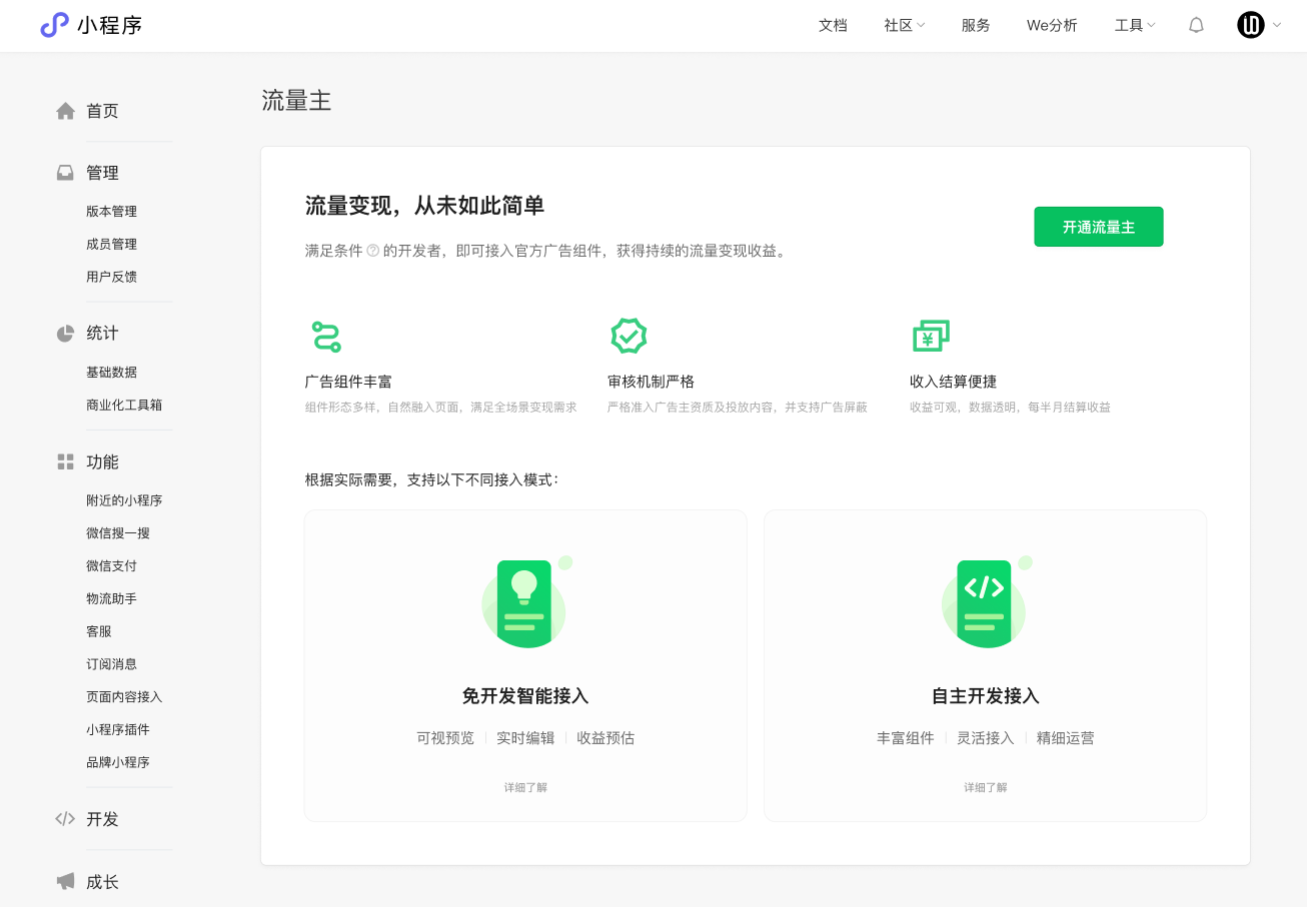
Task: Click the 实时编辑 text
Action: point(526,738)
